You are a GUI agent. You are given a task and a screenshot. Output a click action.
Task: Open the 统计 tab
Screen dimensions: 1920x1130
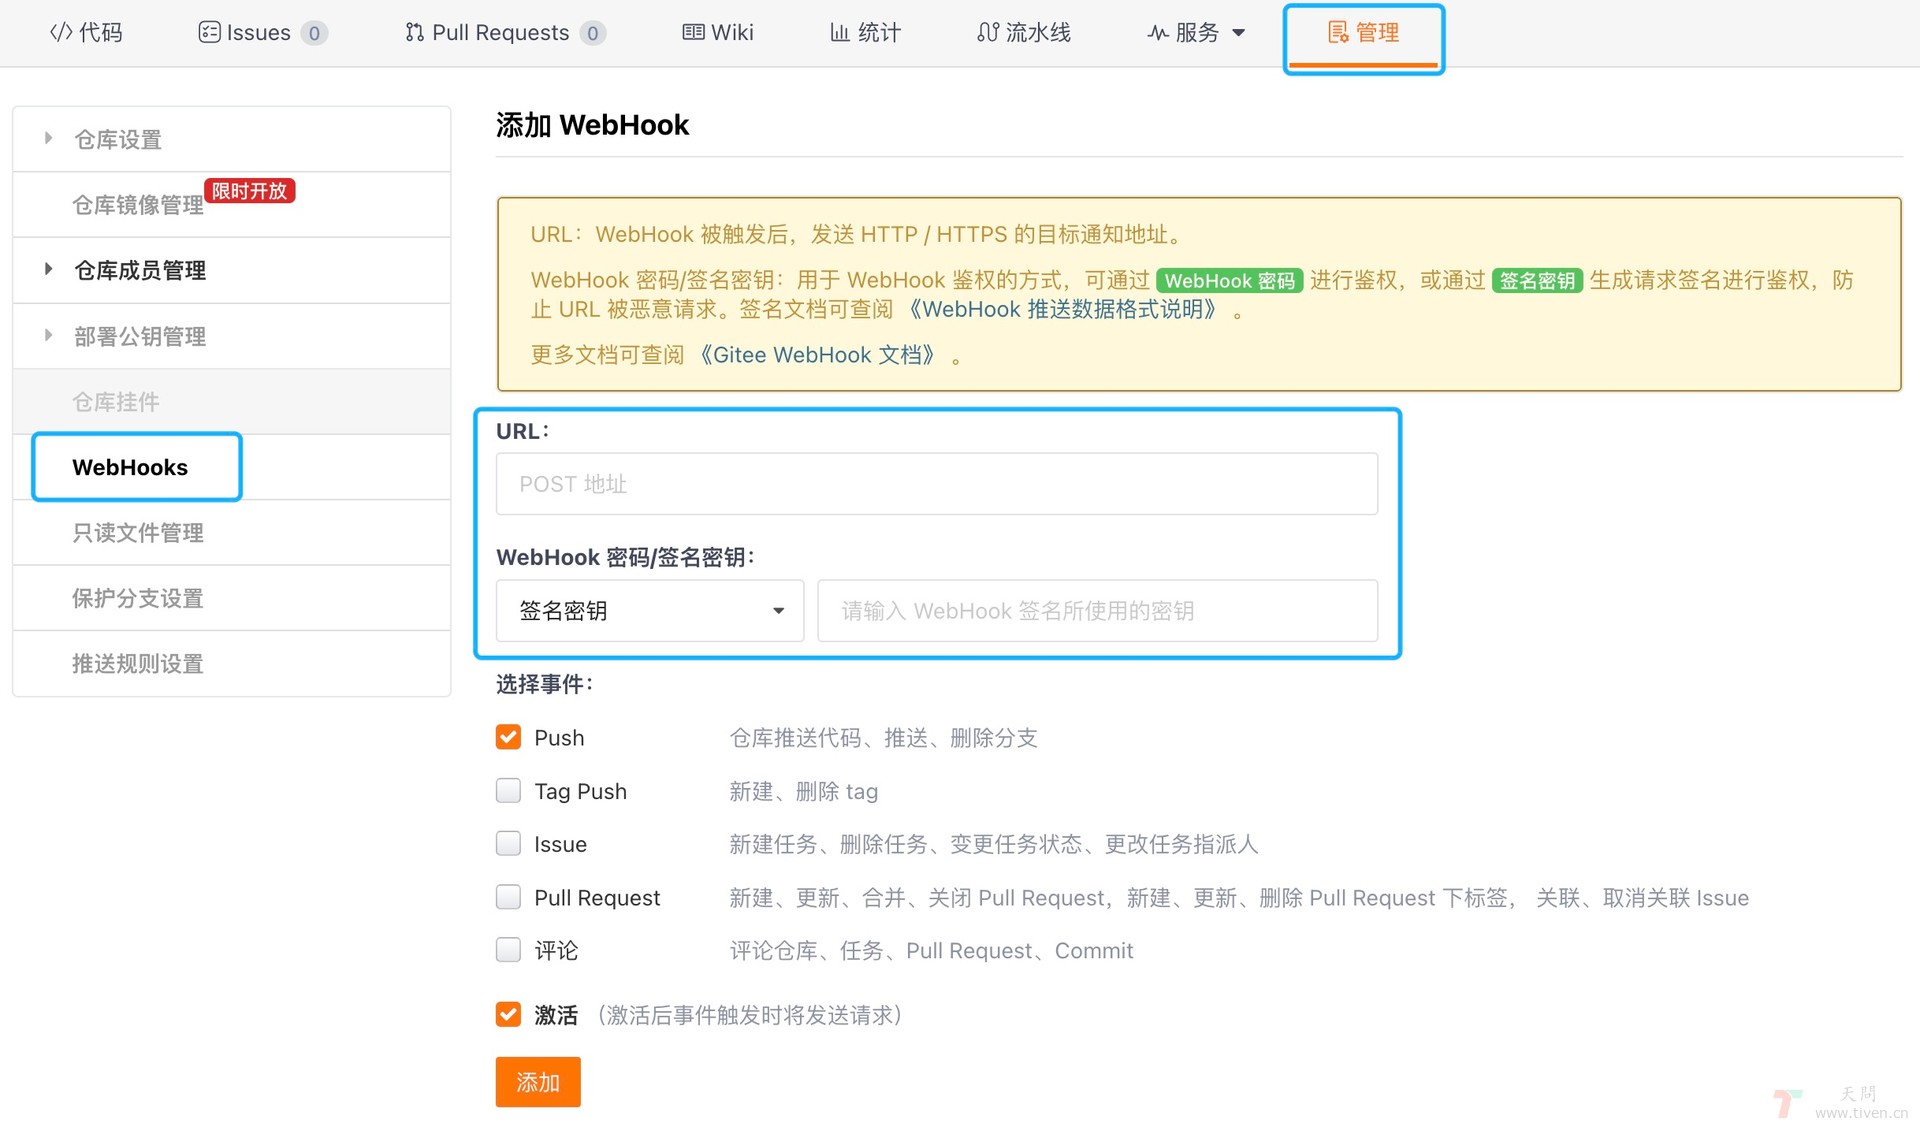click(x=865, y=32)
